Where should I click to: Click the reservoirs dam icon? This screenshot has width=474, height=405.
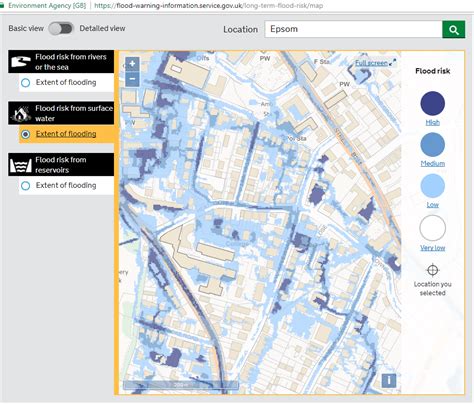21,165
